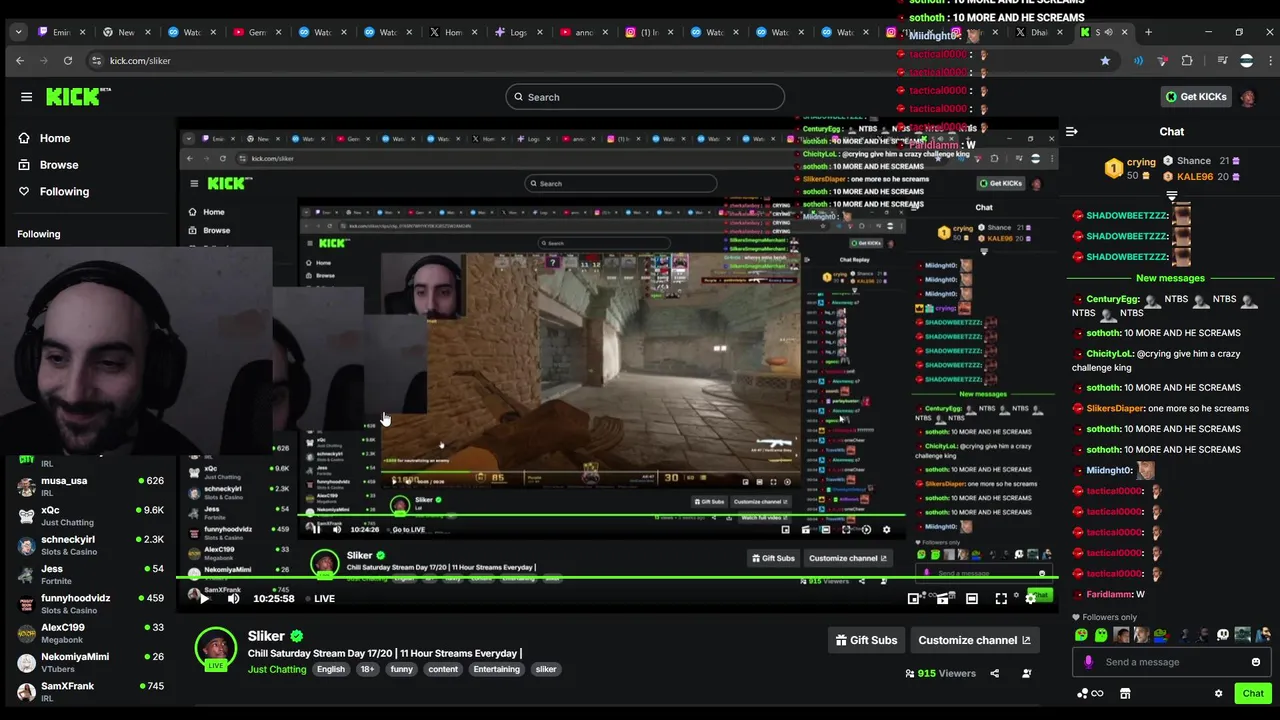Enter fullscreen on the player
The height and width of the screenshot is (720, 1280).
1001,598
